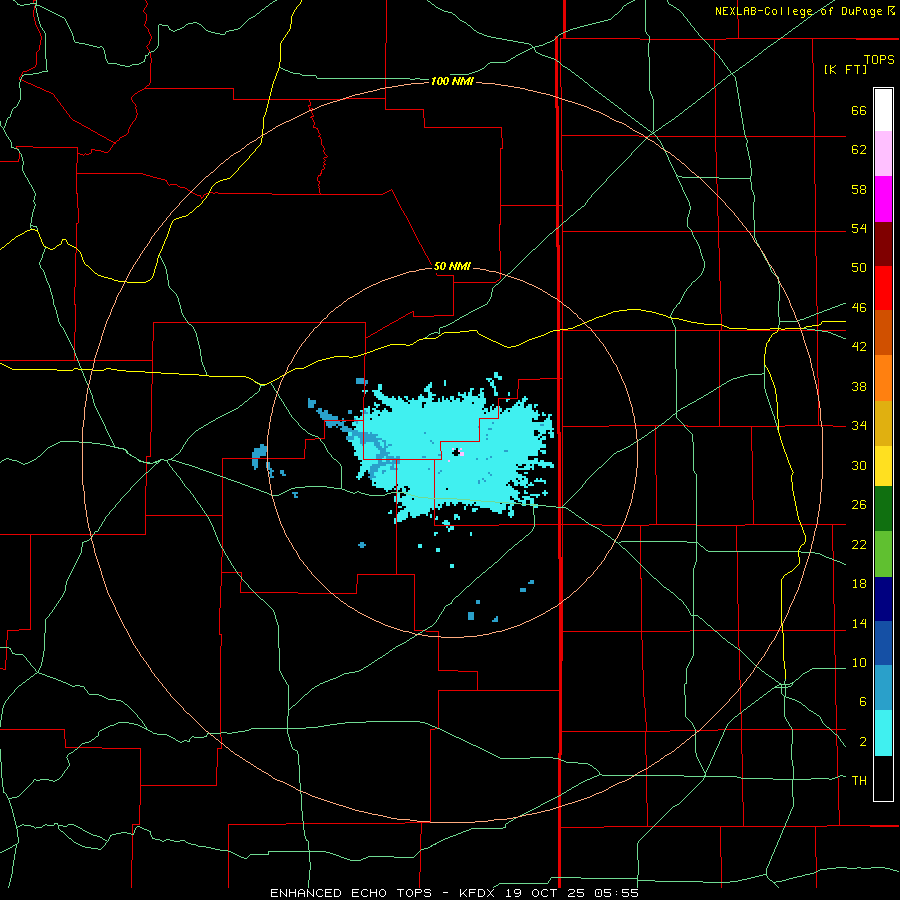Click the pink high-top pixel near radar center
The image size is (900, 900).
tap(461, 452)
